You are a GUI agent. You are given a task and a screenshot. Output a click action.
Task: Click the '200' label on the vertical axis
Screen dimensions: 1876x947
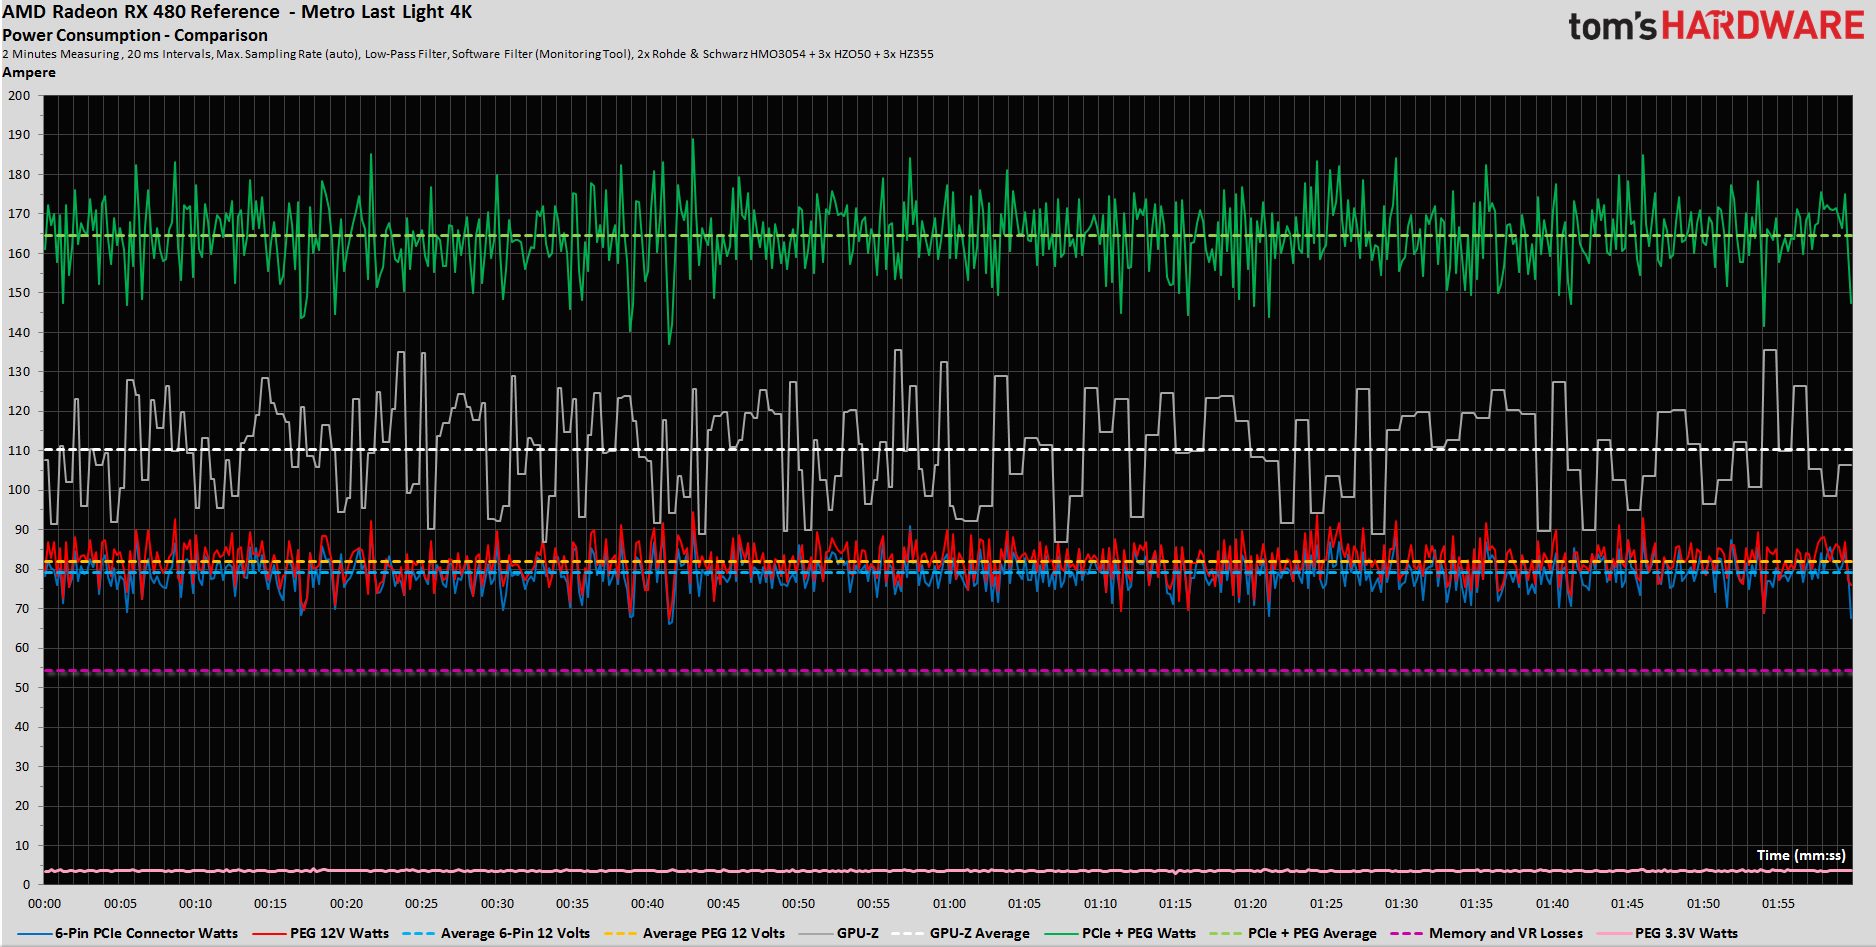point(19,96)
